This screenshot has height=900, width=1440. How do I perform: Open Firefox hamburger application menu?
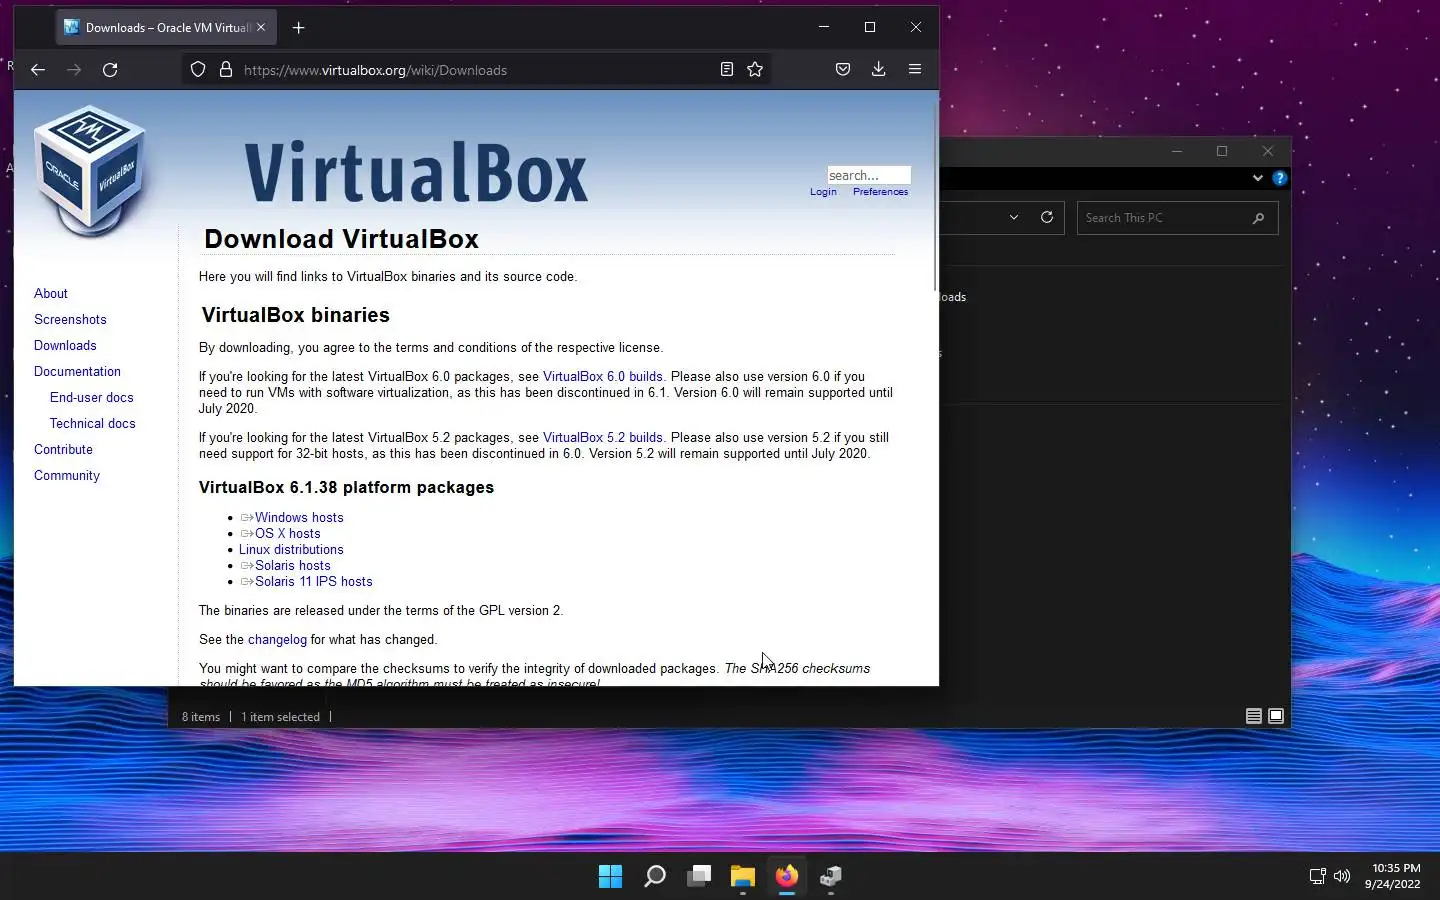(x=914, y=70)
